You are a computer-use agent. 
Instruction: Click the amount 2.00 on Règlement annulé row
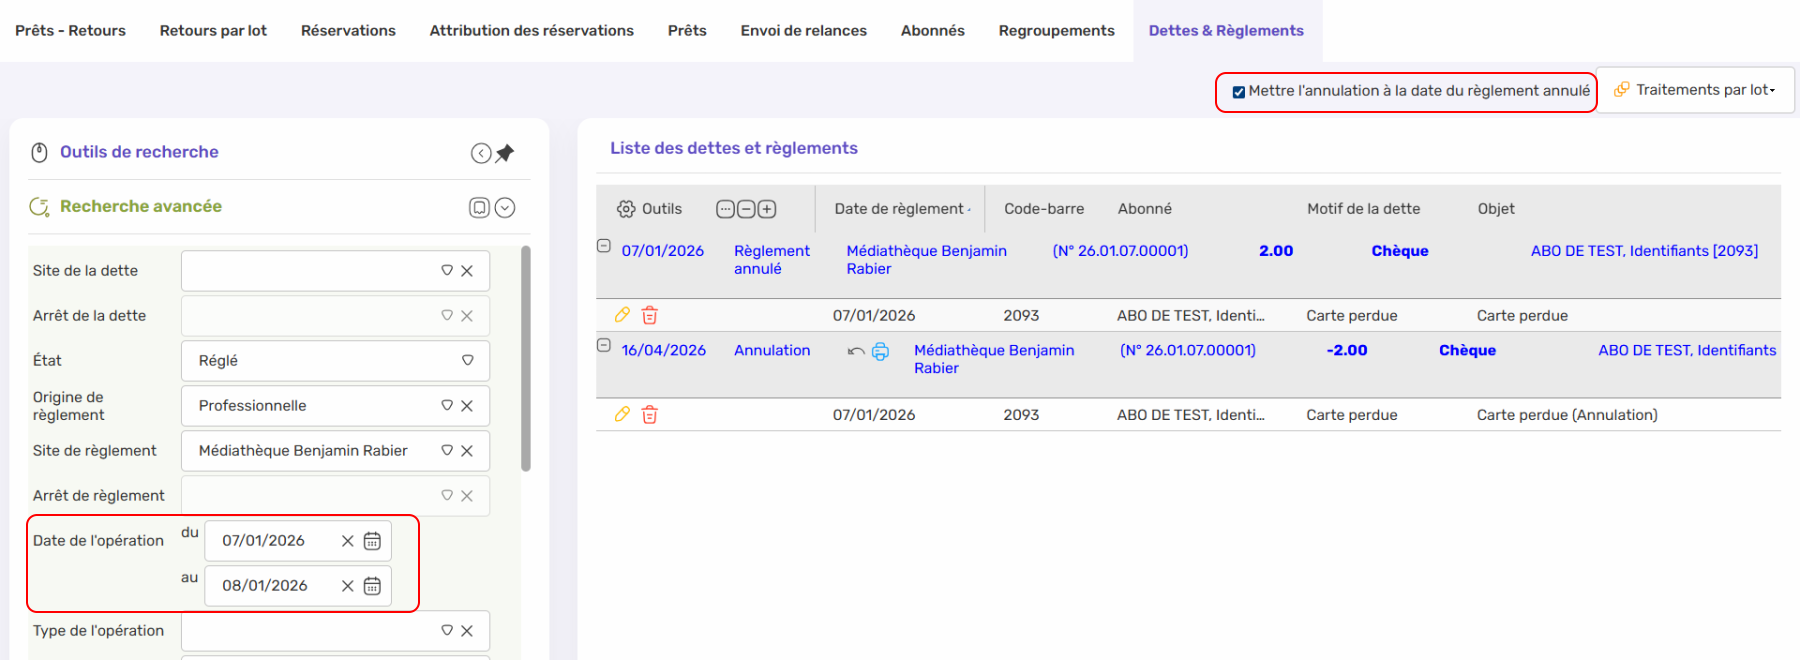(1276, 251)
